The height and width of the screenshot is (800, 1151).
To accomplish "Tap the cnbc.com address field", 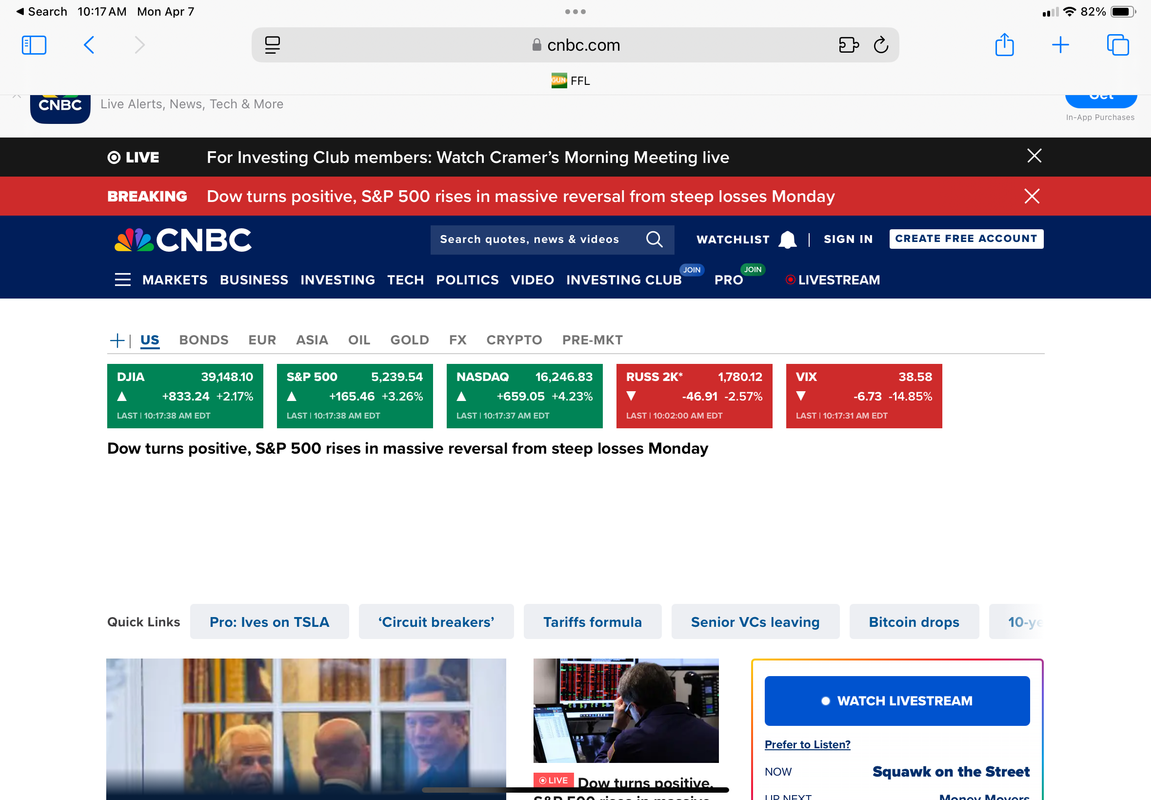I will pos(576,46).
